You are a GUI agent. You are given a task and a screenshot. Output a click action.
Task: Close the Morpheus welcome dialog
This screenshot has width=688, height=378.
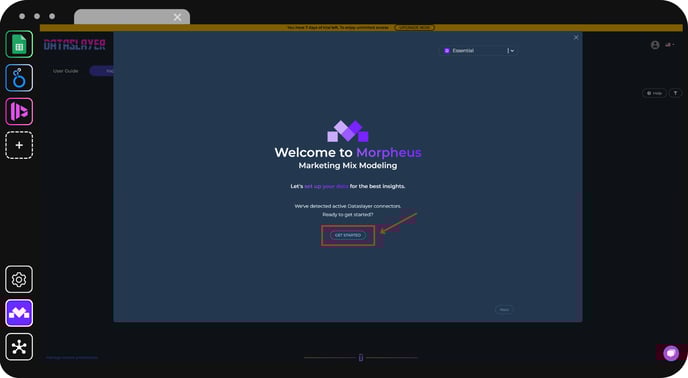pyautogui.click(x=576, y=38)
